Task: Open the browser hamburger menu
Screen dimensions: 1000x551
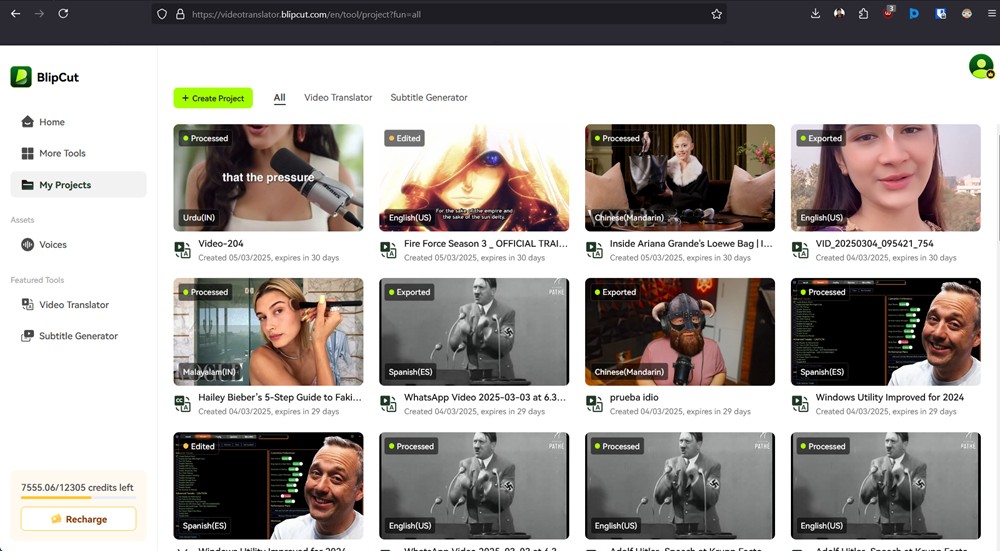Action: pos(992,13)
